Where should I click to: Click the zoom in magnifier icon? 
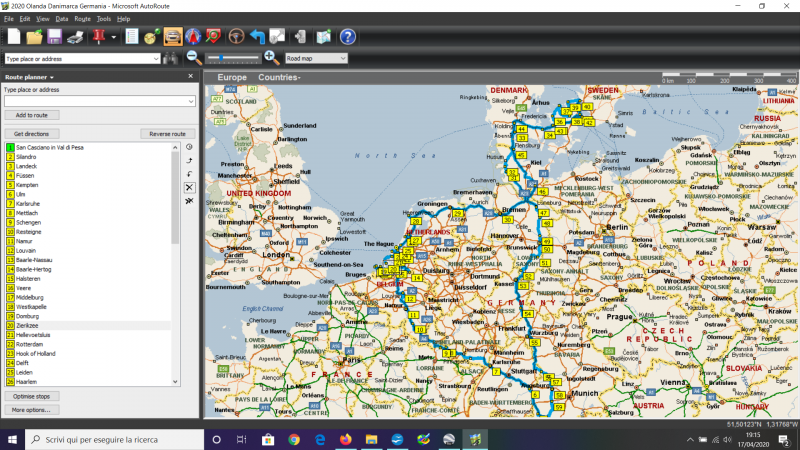click(270, 58)
